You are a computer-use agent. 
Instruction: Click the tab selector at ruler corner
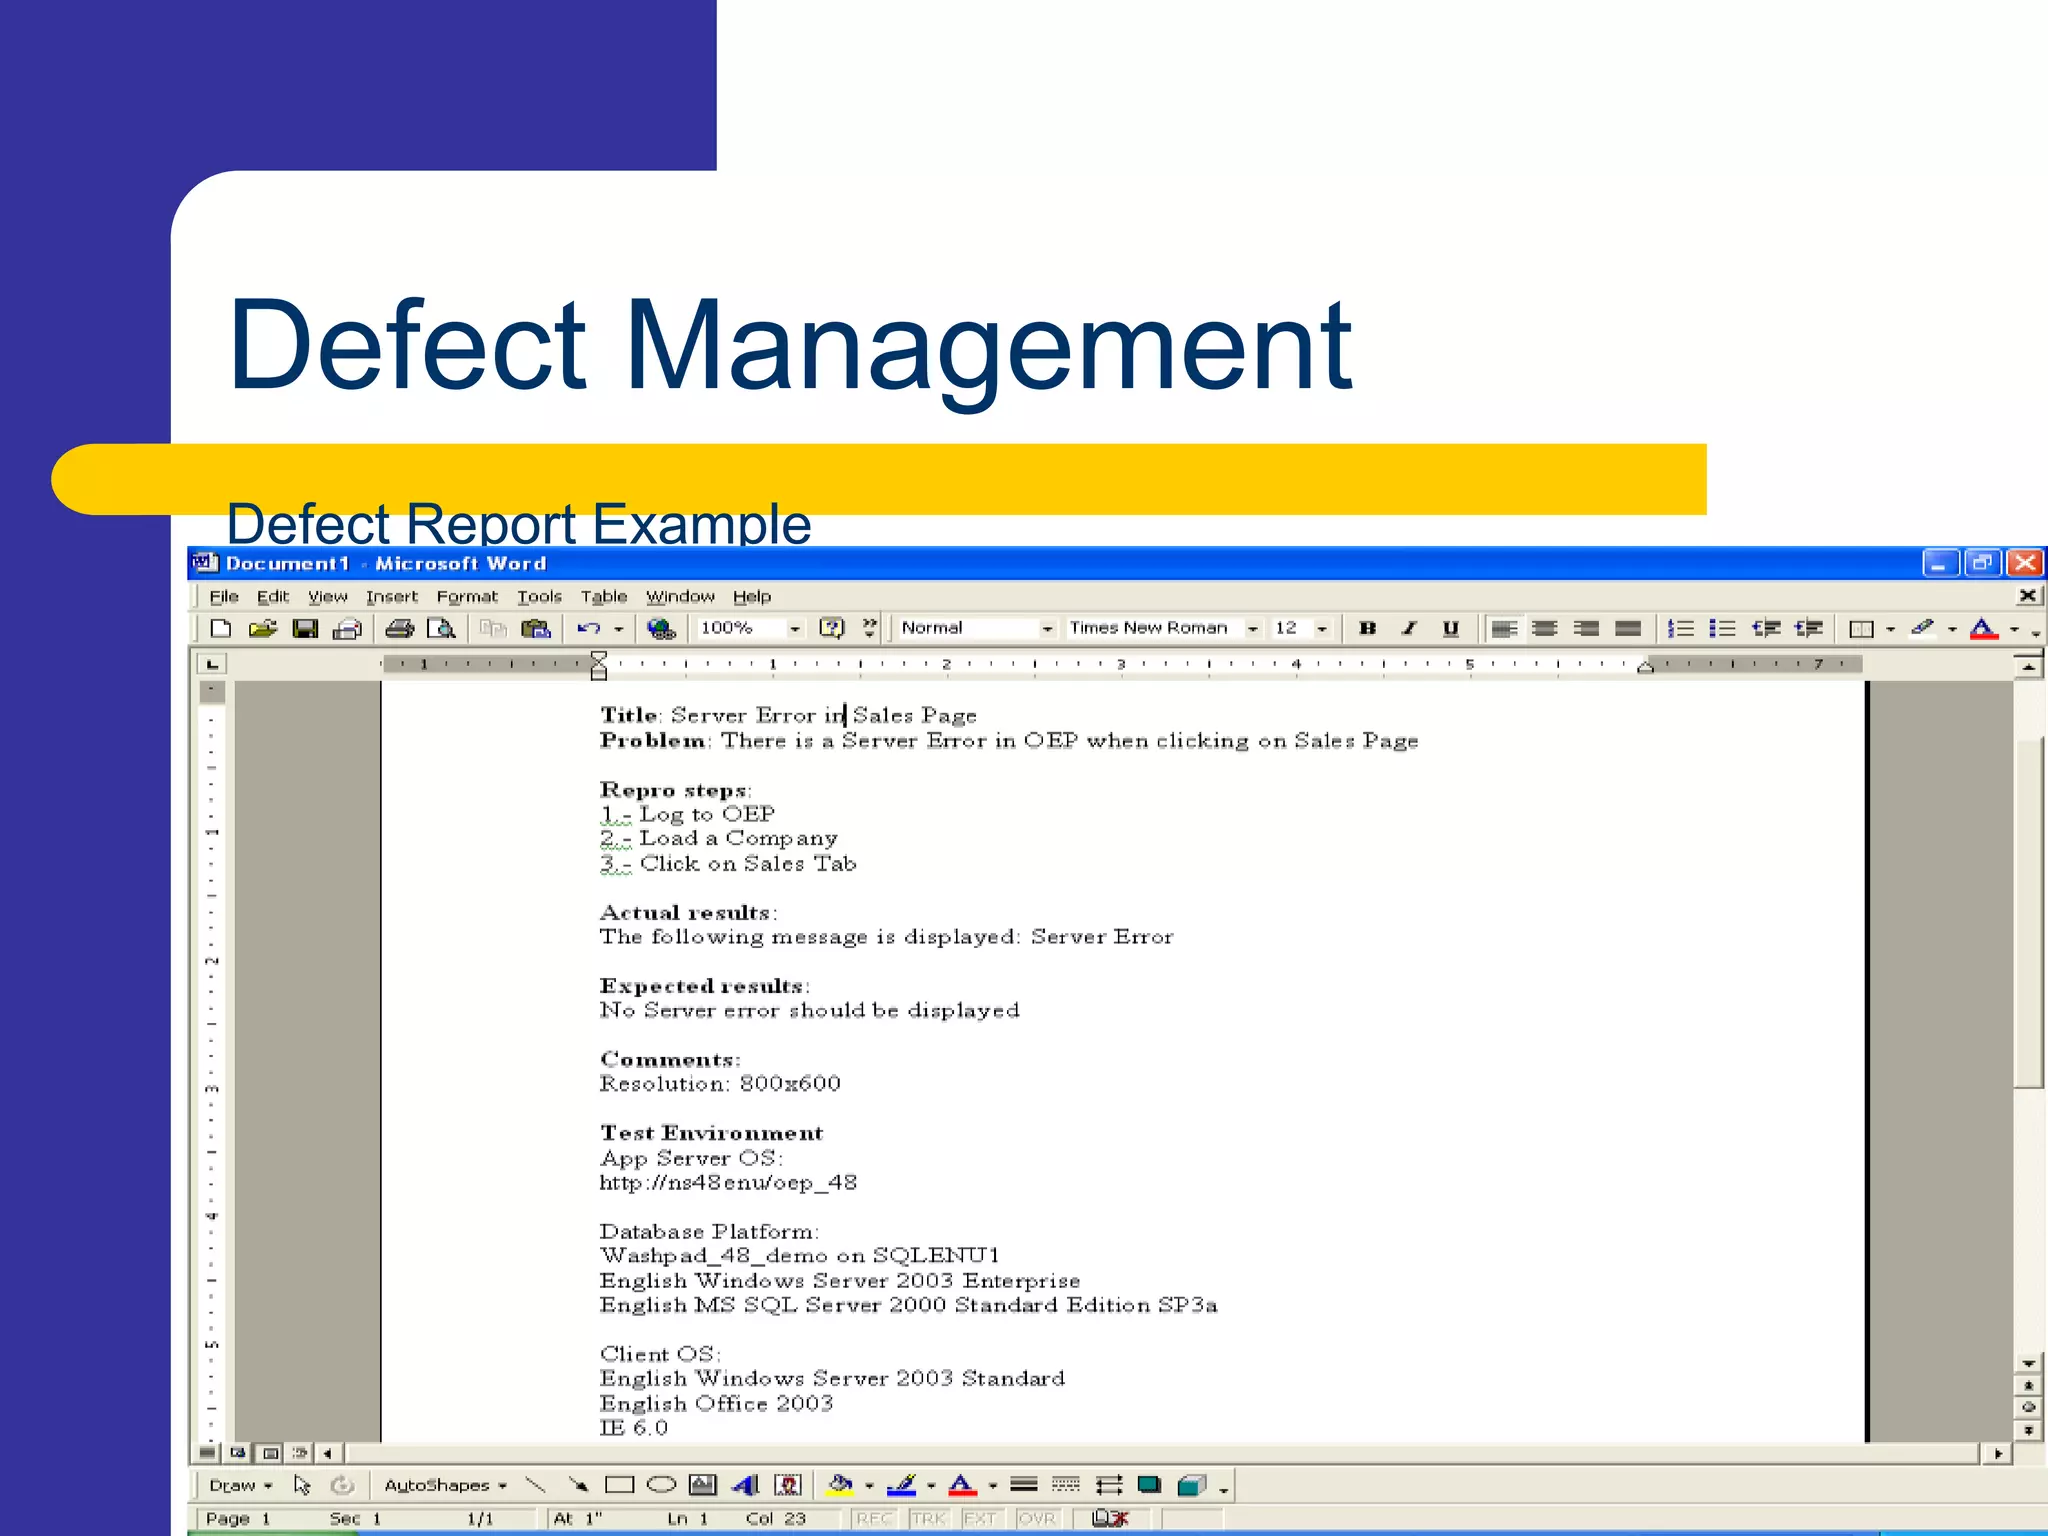(x=212, y=664)
